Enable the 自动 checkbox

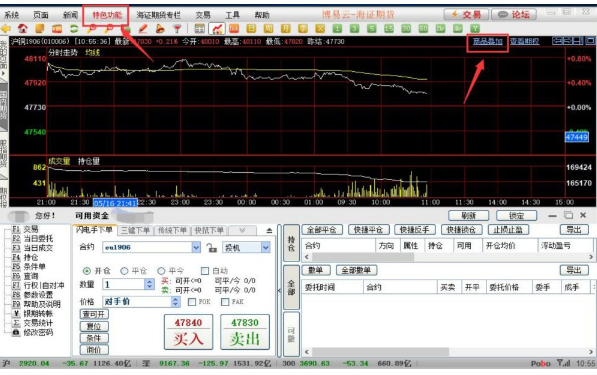click(205, 271)
